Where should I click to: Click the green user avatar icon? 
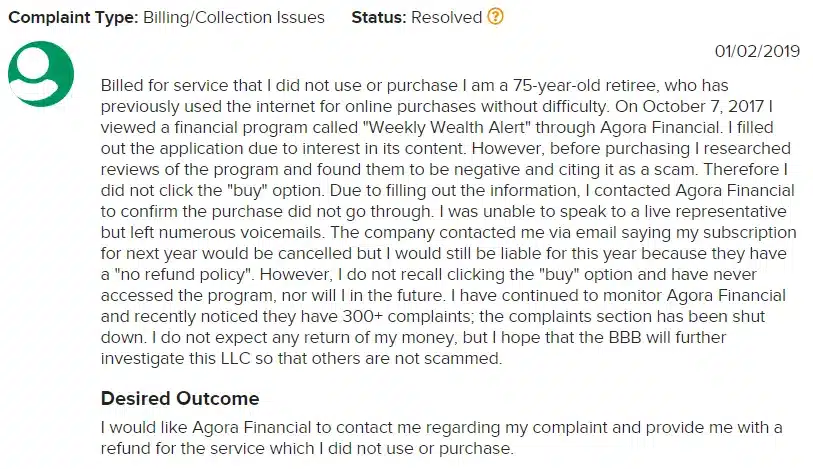click(41, 74)
